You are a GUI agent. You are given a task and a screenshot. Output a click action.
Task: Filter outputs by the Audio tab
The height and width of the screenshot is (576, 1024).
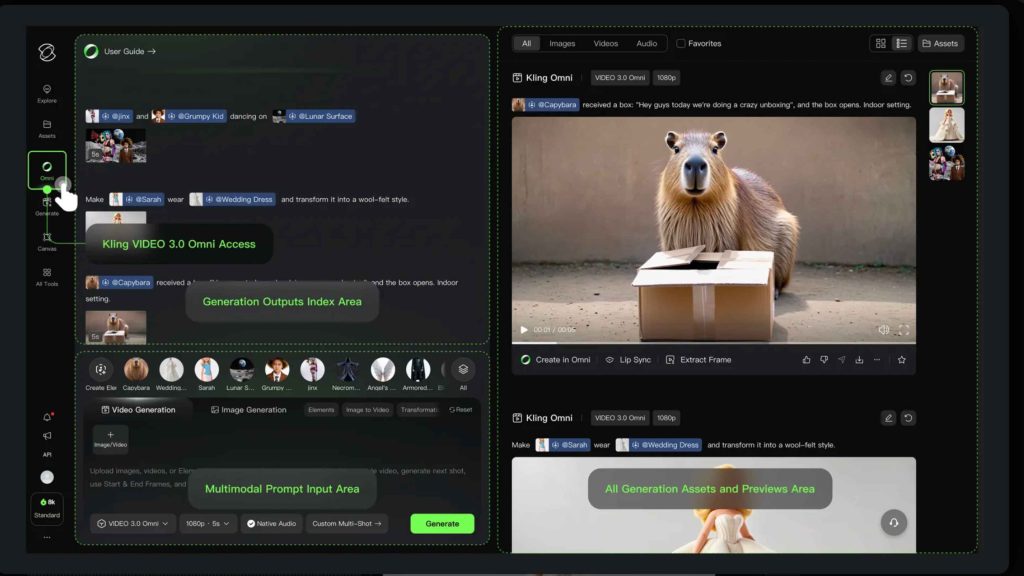pos(647,43)
